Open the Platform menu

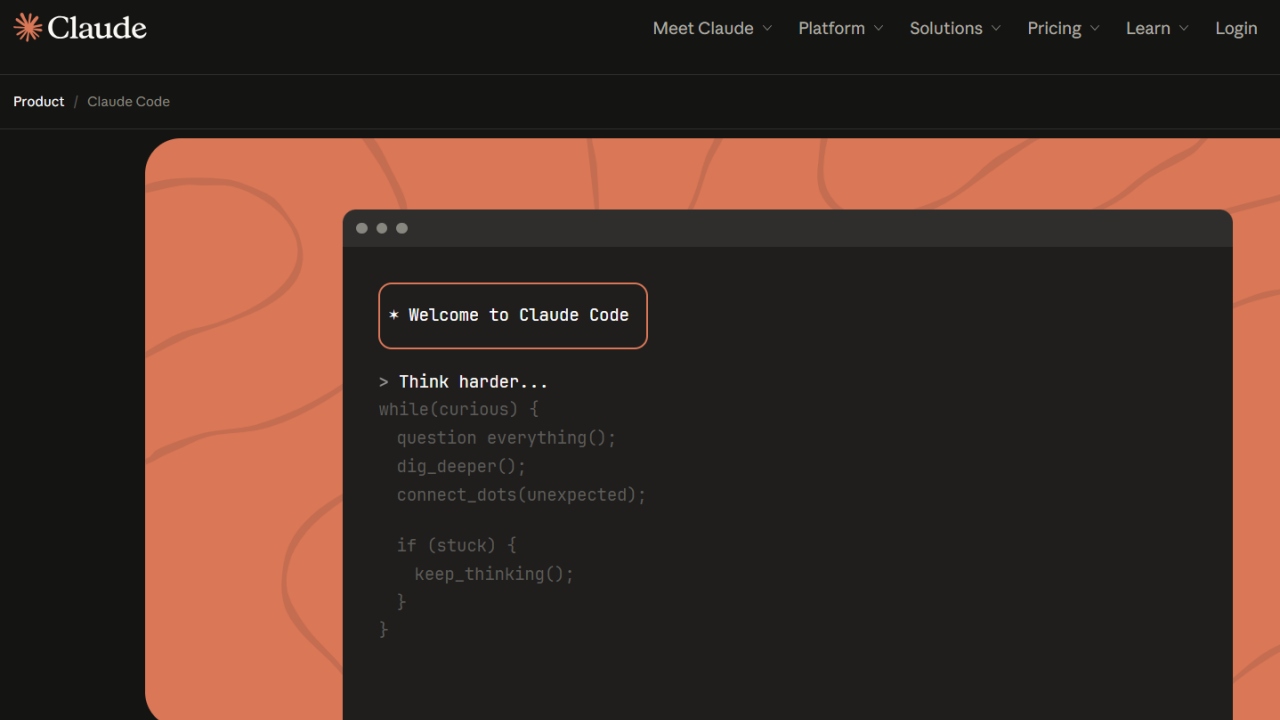[831, 28]
